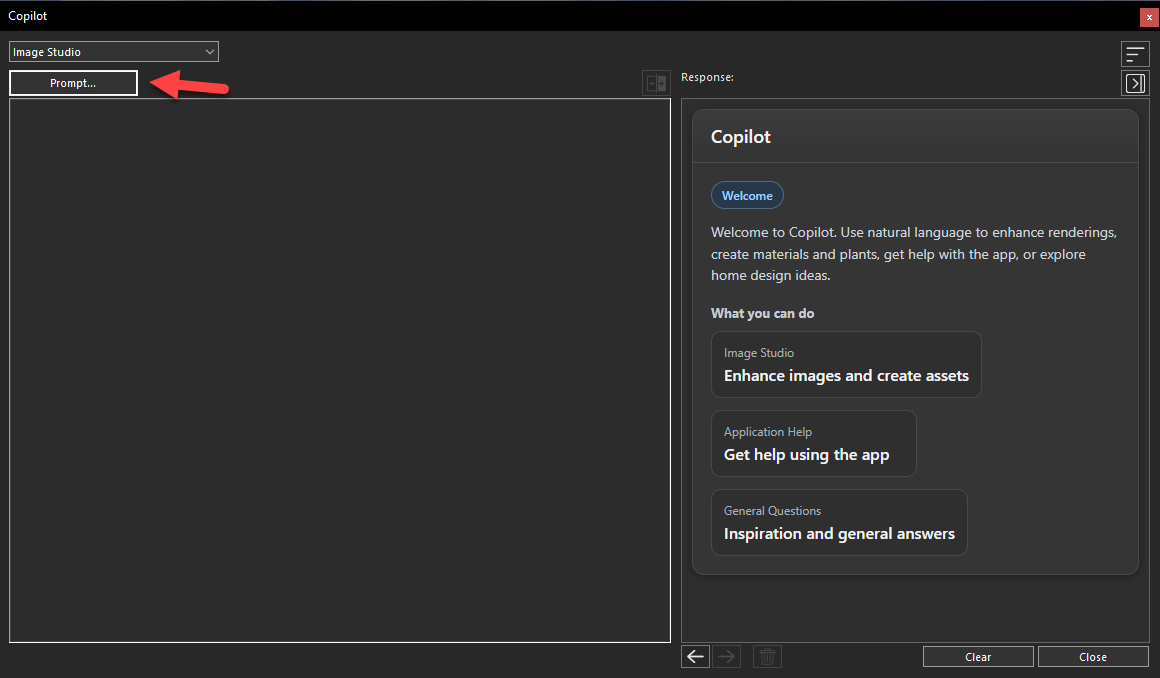The image size is (1160, 678).
Task: Select the Welcome pill tag
Action: click(747, 195)
